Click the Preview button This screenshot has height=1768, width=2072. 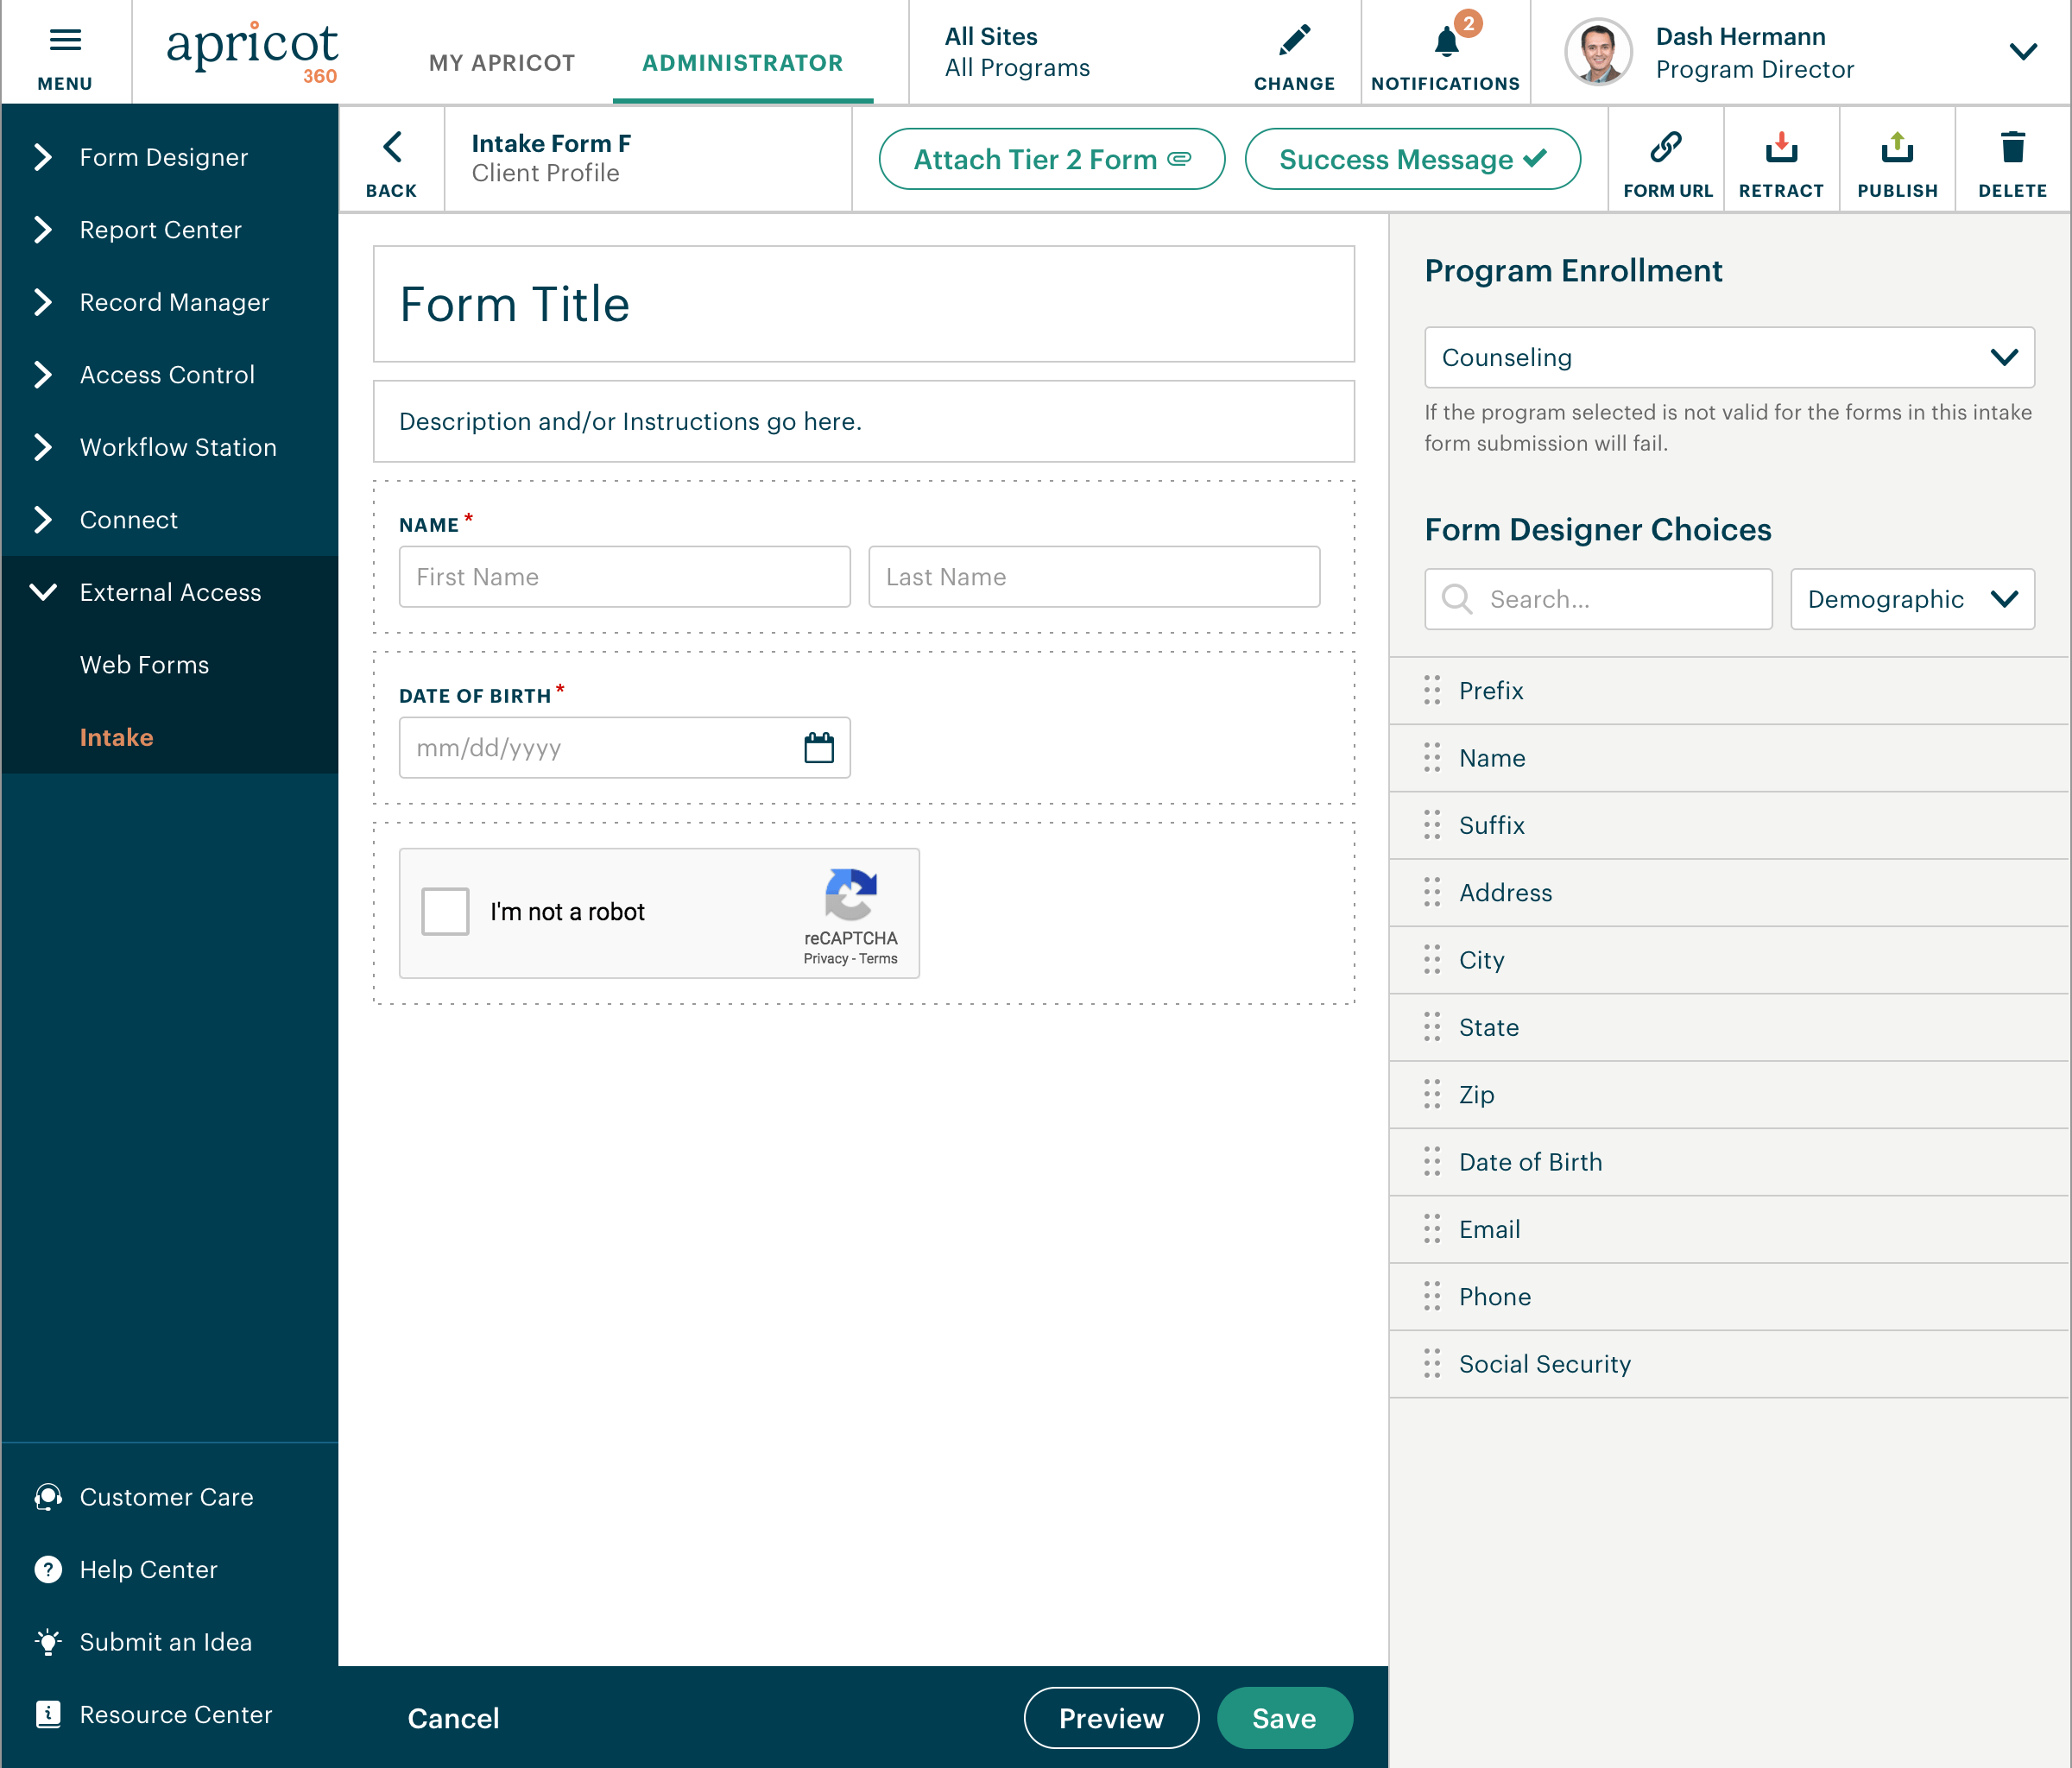pos(1110,1717)
